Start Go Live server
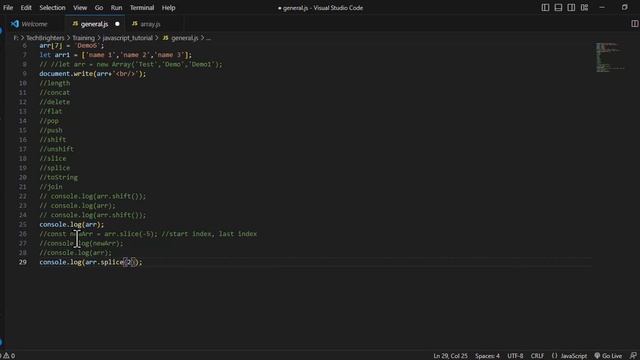Screen dimensions: 640x360 (608, 356)
